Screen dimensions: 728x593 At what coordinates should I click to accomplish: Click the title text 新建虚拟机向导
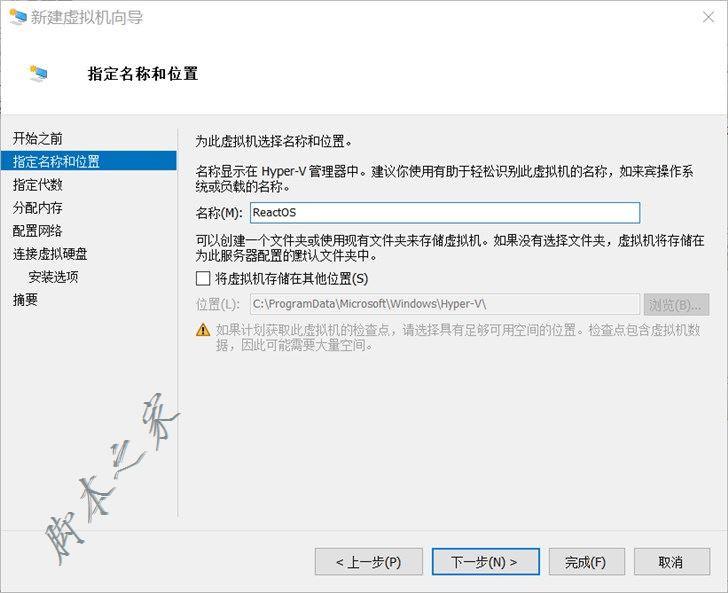[87, 17]
